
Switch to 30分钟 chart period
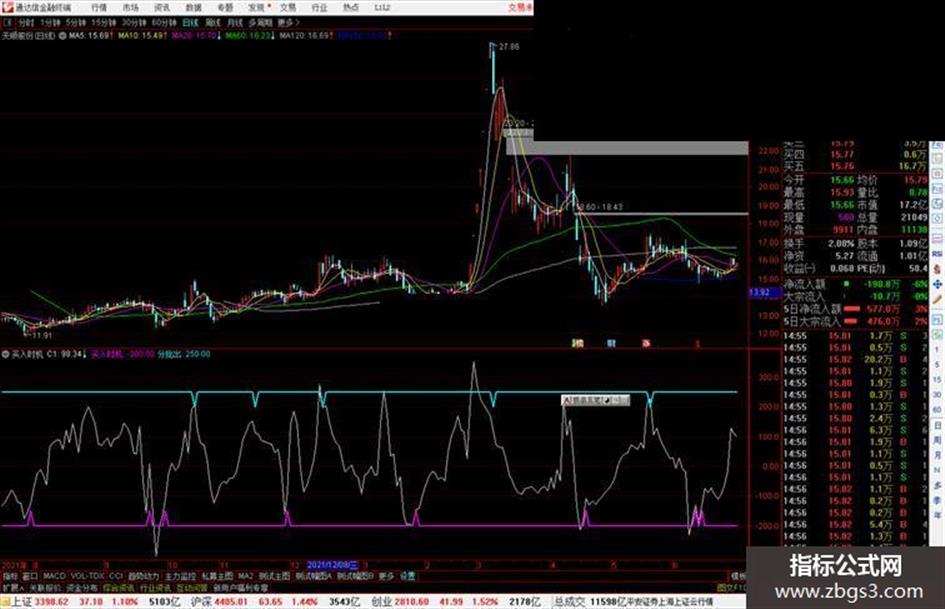point(134,22)
